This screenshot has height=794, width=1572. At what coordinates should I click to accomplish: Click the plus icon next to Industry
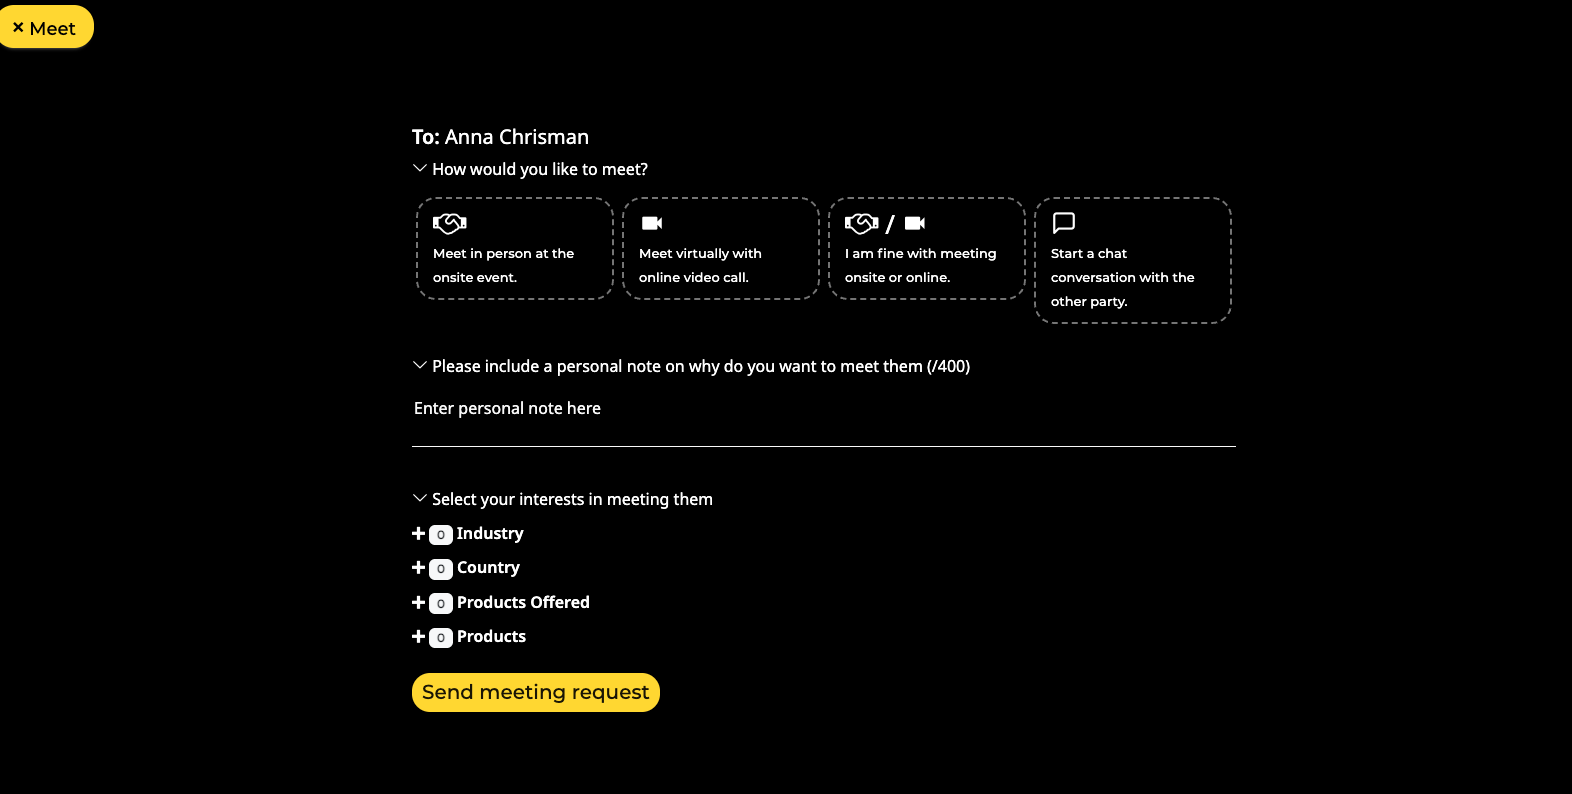[419, 534]
